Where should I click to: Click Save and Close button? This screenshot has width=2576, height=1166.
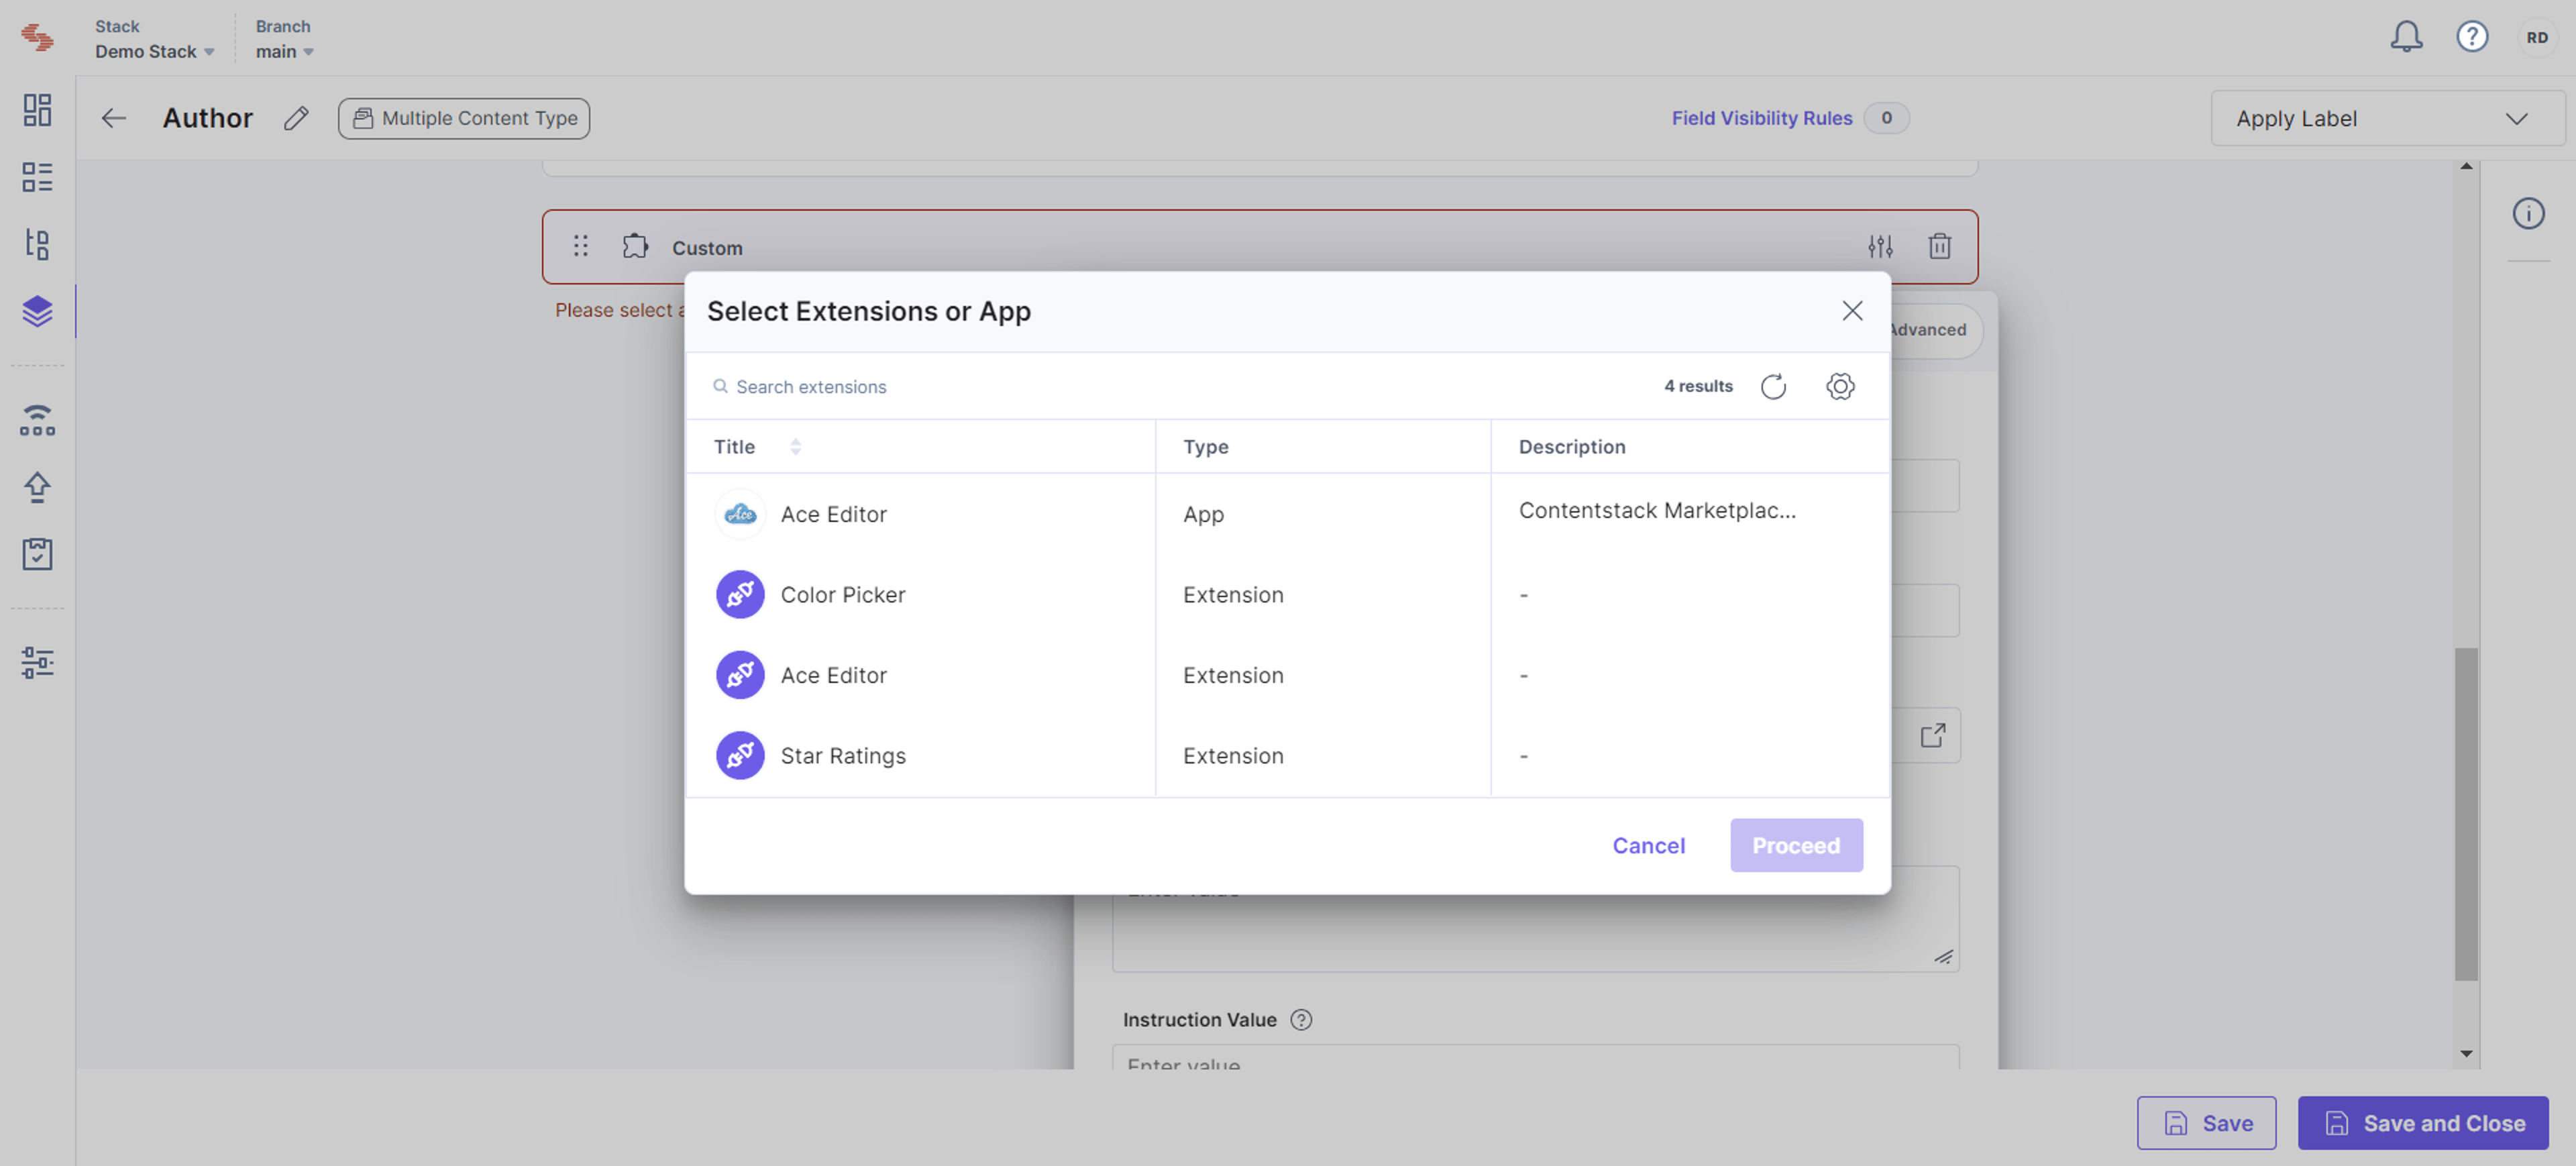click(x=2423, y=1123)
